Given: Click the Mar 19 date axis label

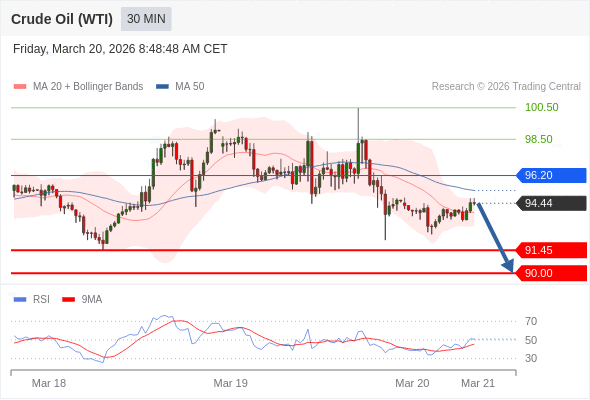Looking at the screenshot, I should click(231, 383).
